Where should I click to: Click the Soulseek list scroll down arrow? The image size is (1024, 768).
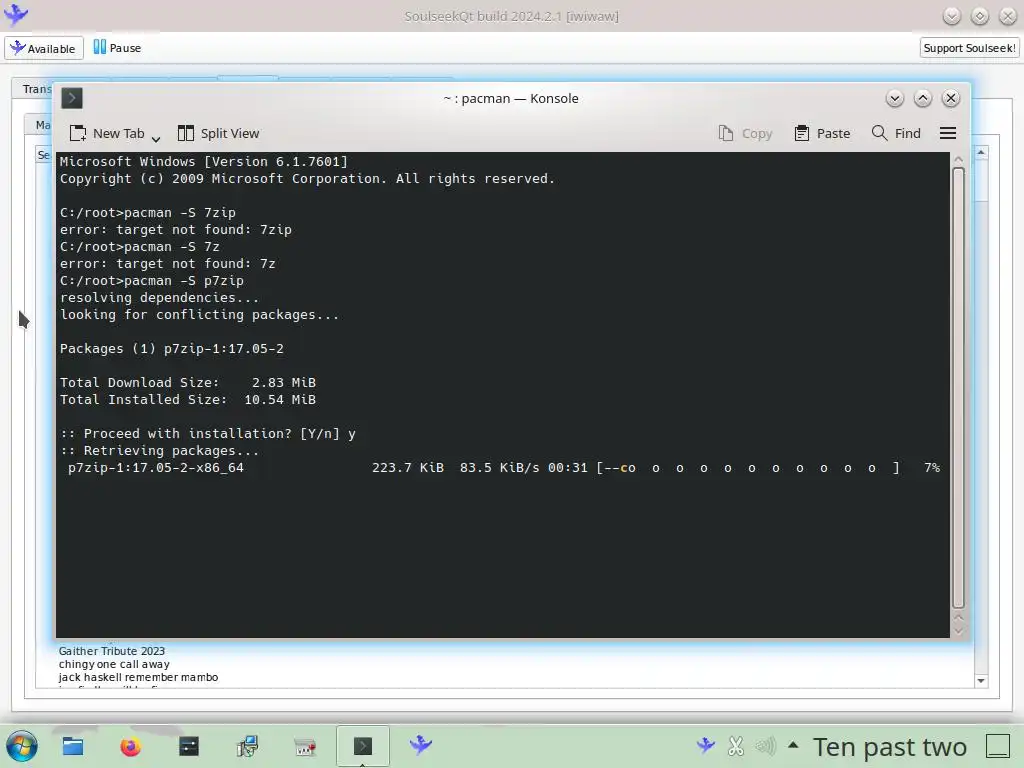(x=981, y=680)
